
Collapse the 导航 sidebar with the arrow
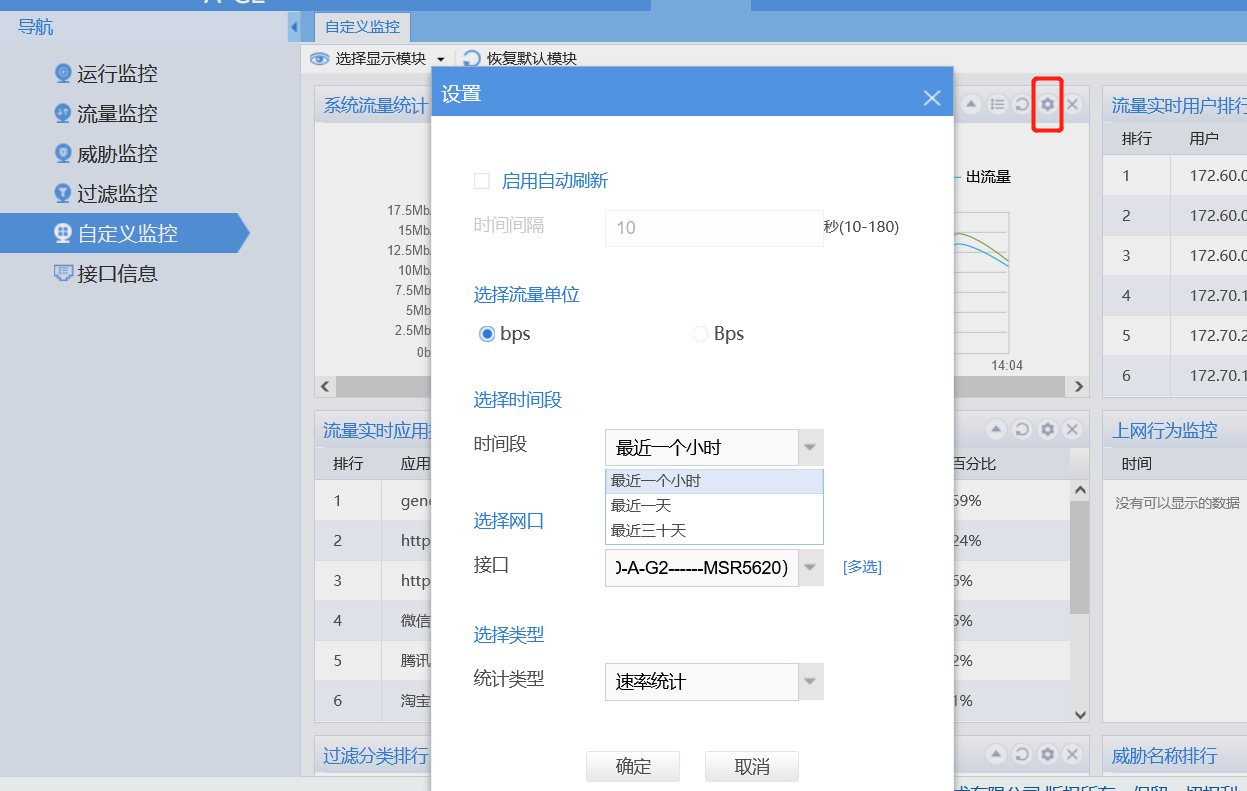294,27
